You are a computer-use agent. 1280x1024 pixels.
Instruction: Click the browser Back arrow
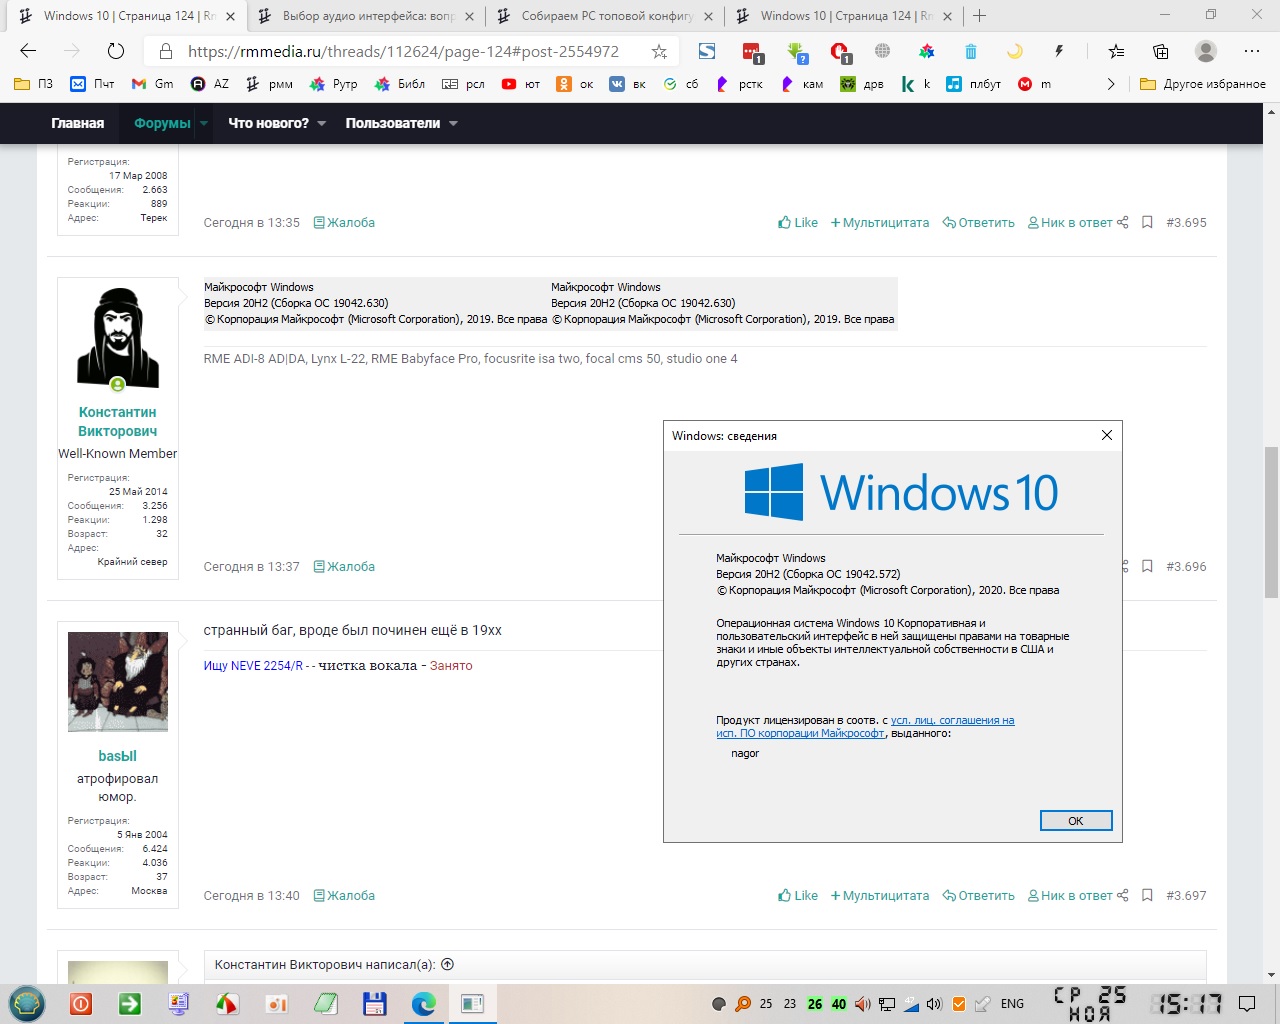point(28,51)
